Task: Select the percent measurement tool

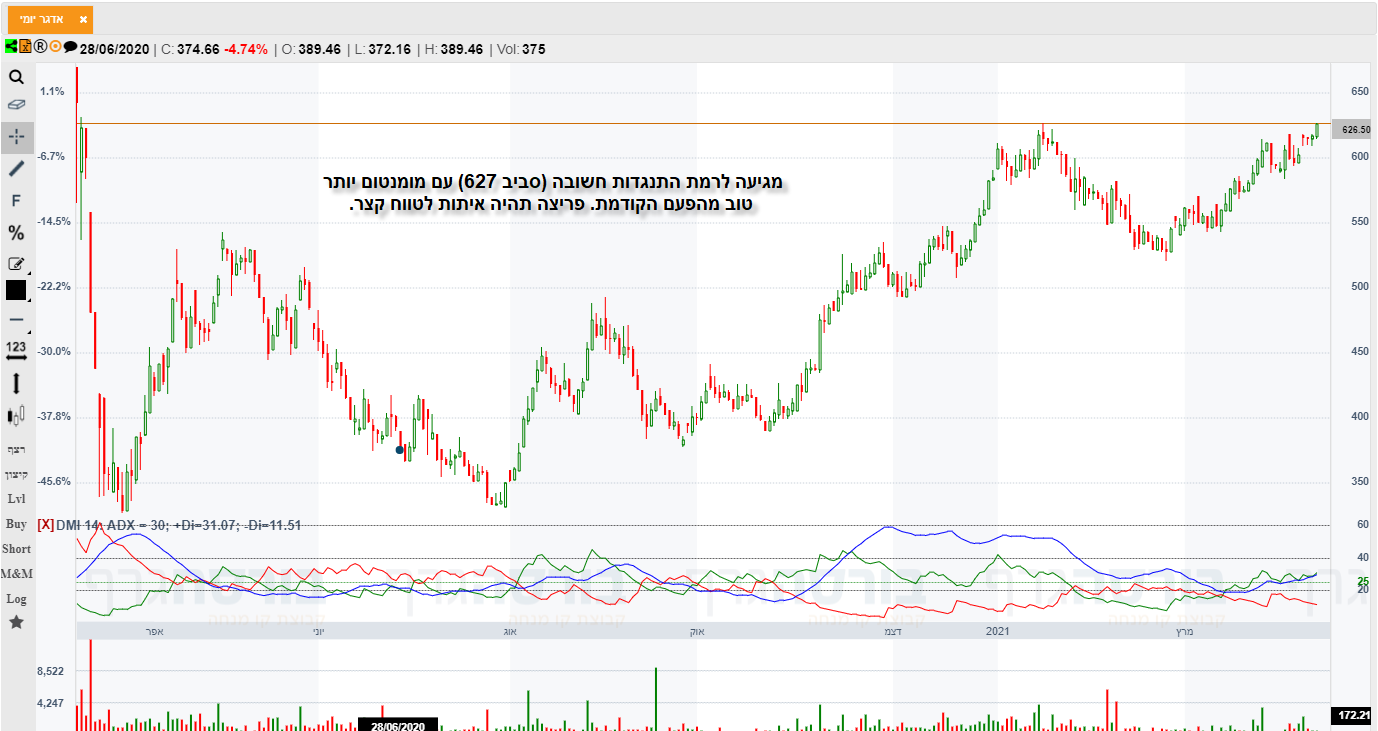Action: (x=16, y=233)
